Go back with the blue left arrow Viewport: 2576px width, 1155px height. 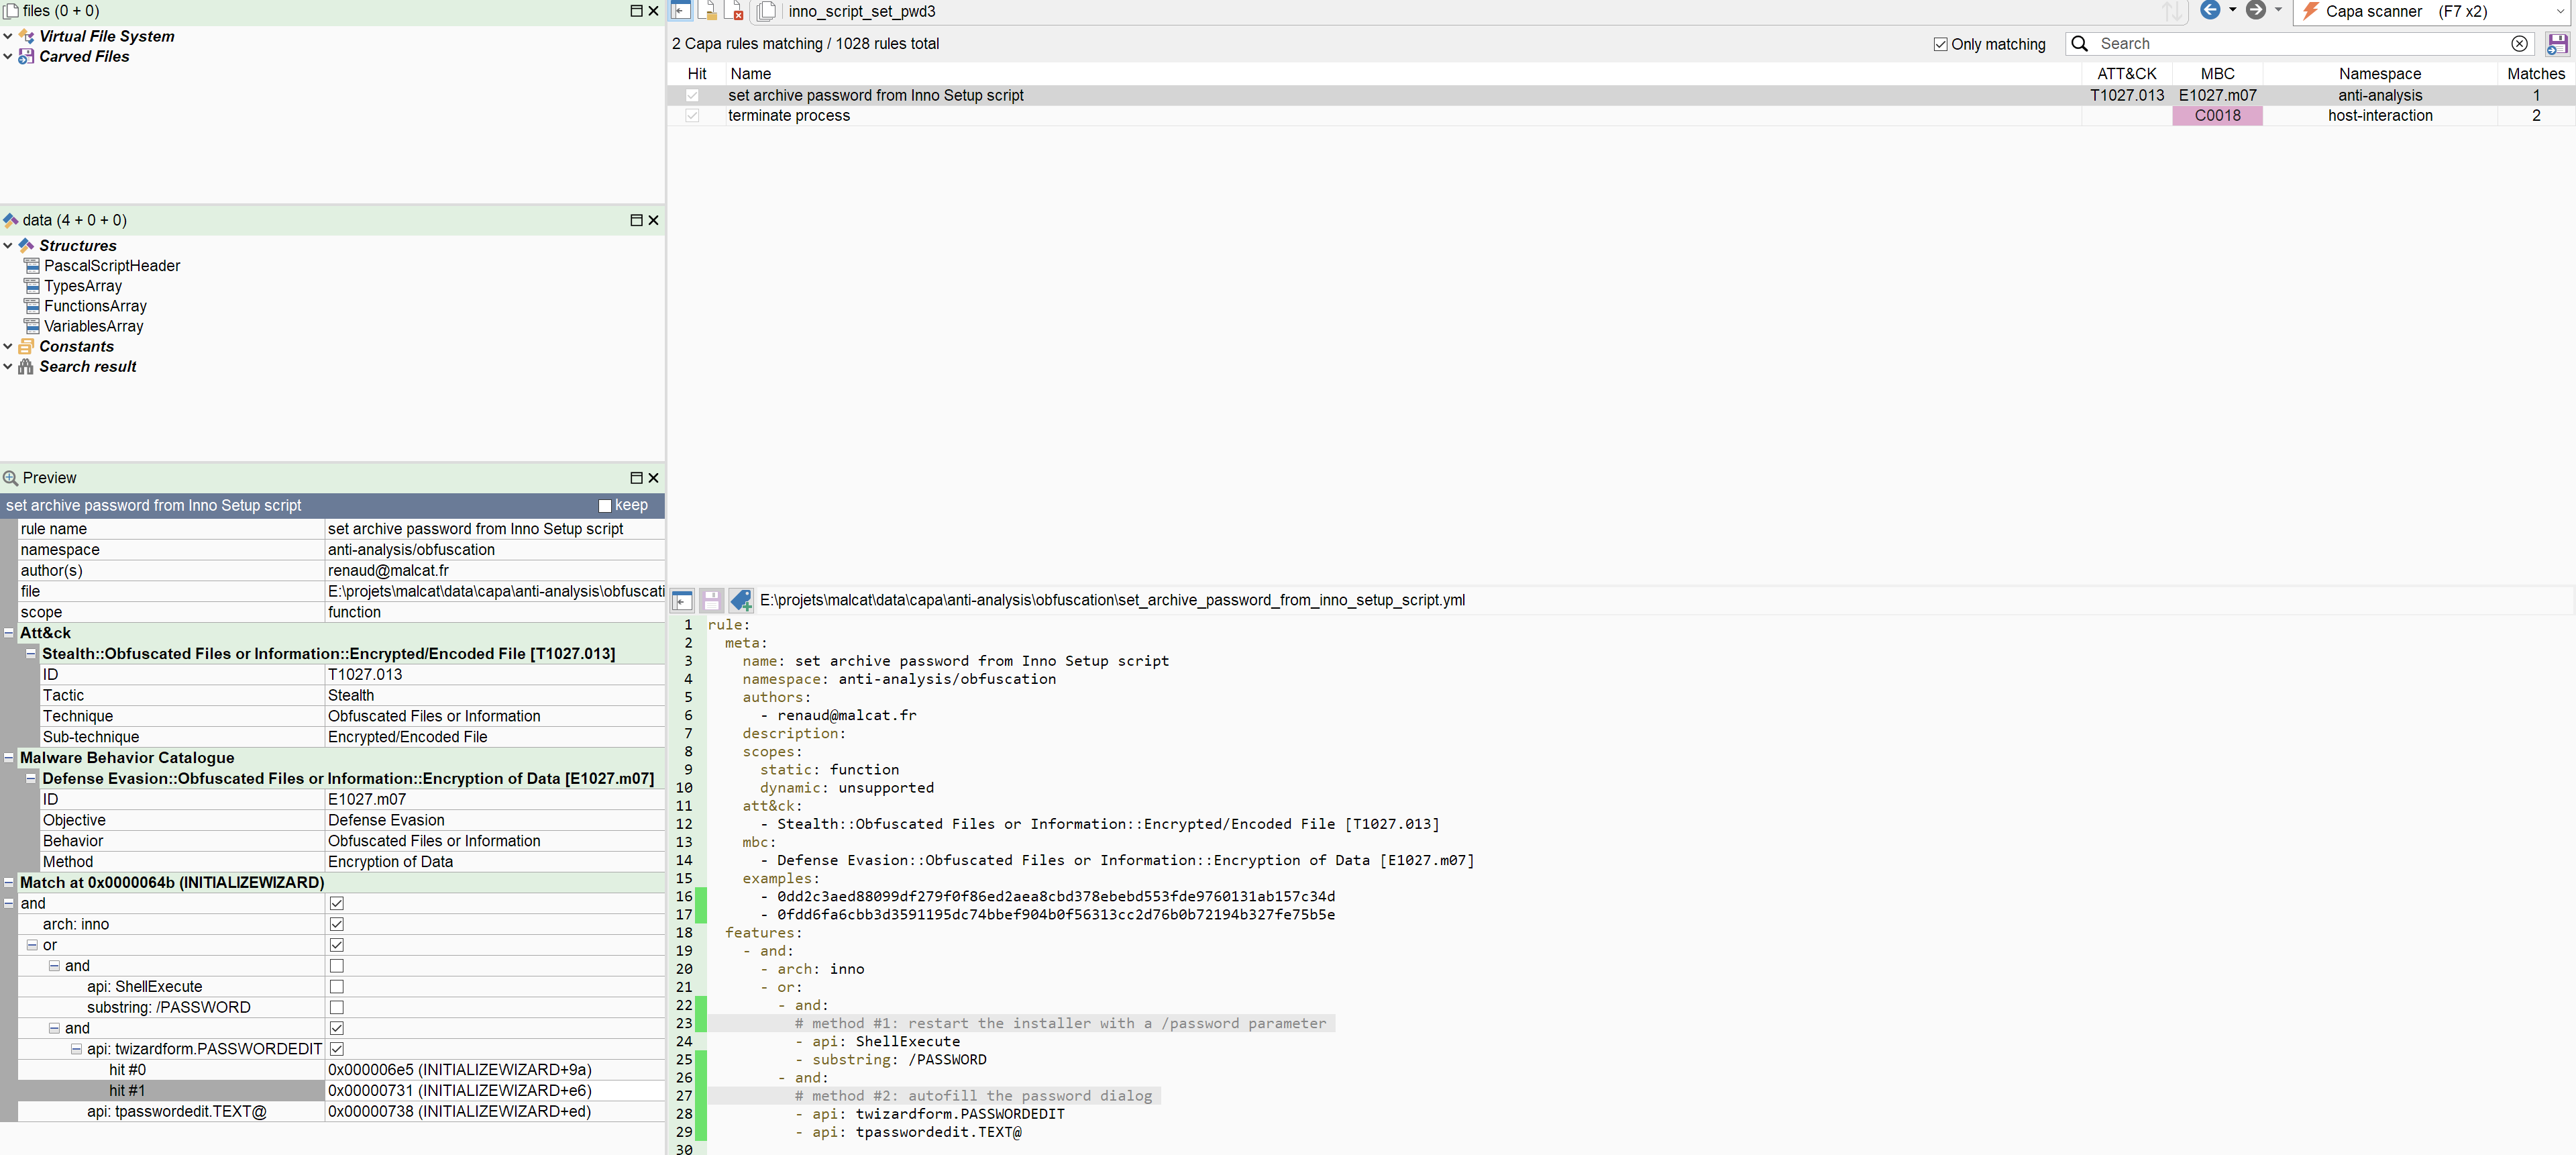[x=2210, y=10]
